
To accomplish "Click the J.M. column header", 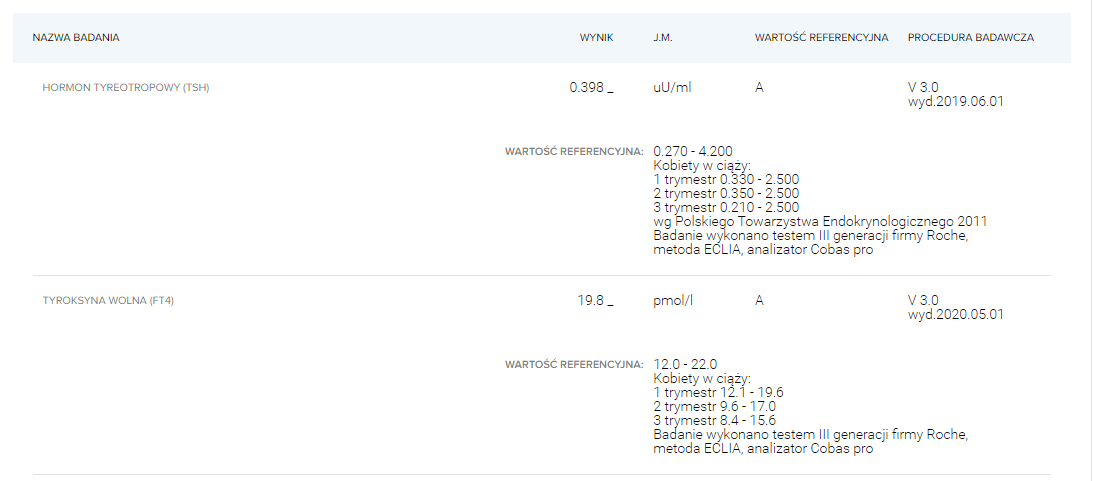I will pyautogui.click(x=662, y=38).
